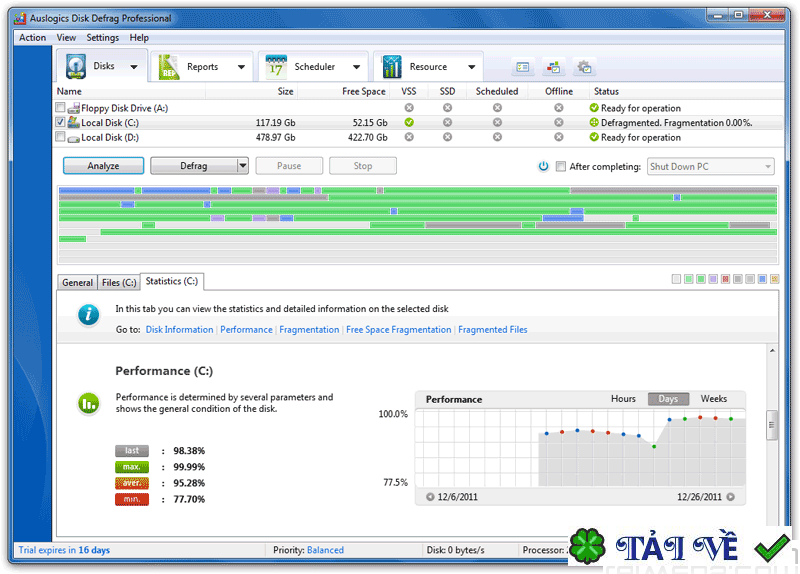
Task: Open the Resource dropdown arrow
Action: (x=471, y=67)
